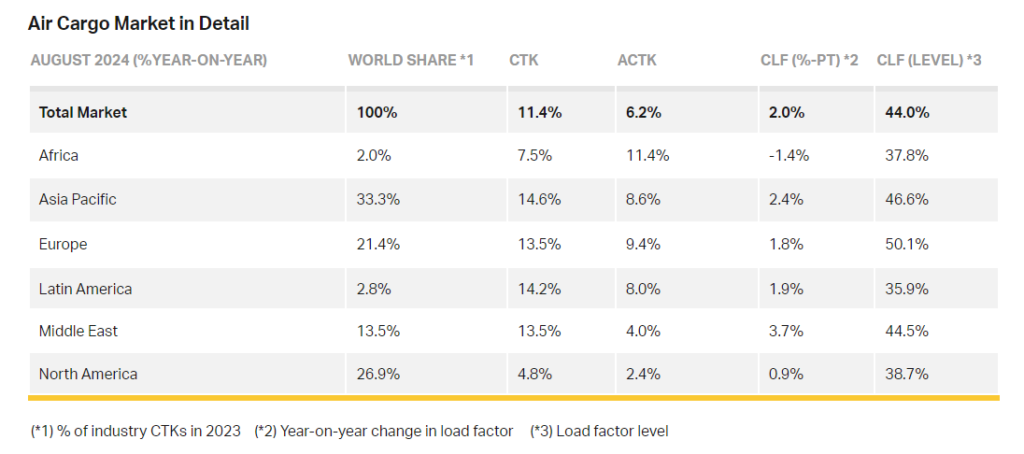This screenshot has width=1024, height=454.
Task: Click Asia Pacific's 33.3% world share cell
Action: click(x=378, y=199)
